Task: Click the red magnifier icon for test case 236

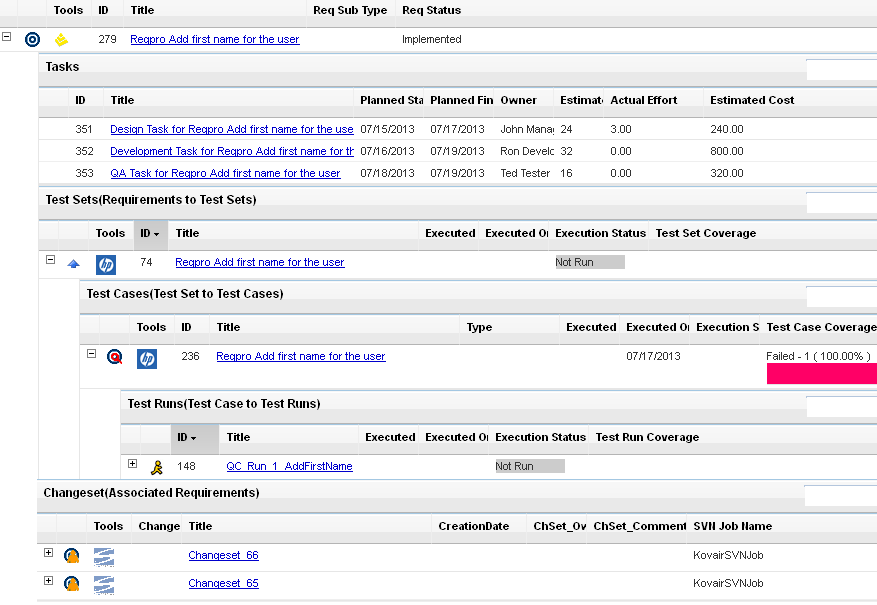Action: coord(115,357)
